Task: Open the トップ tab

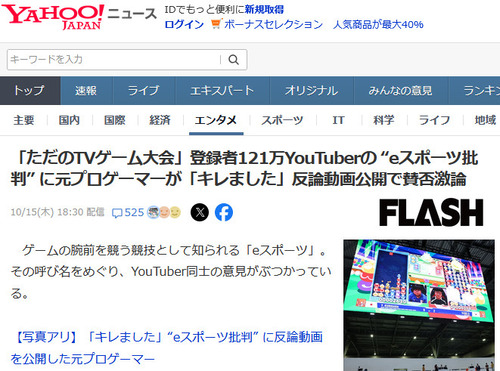Action: (30, 91)
